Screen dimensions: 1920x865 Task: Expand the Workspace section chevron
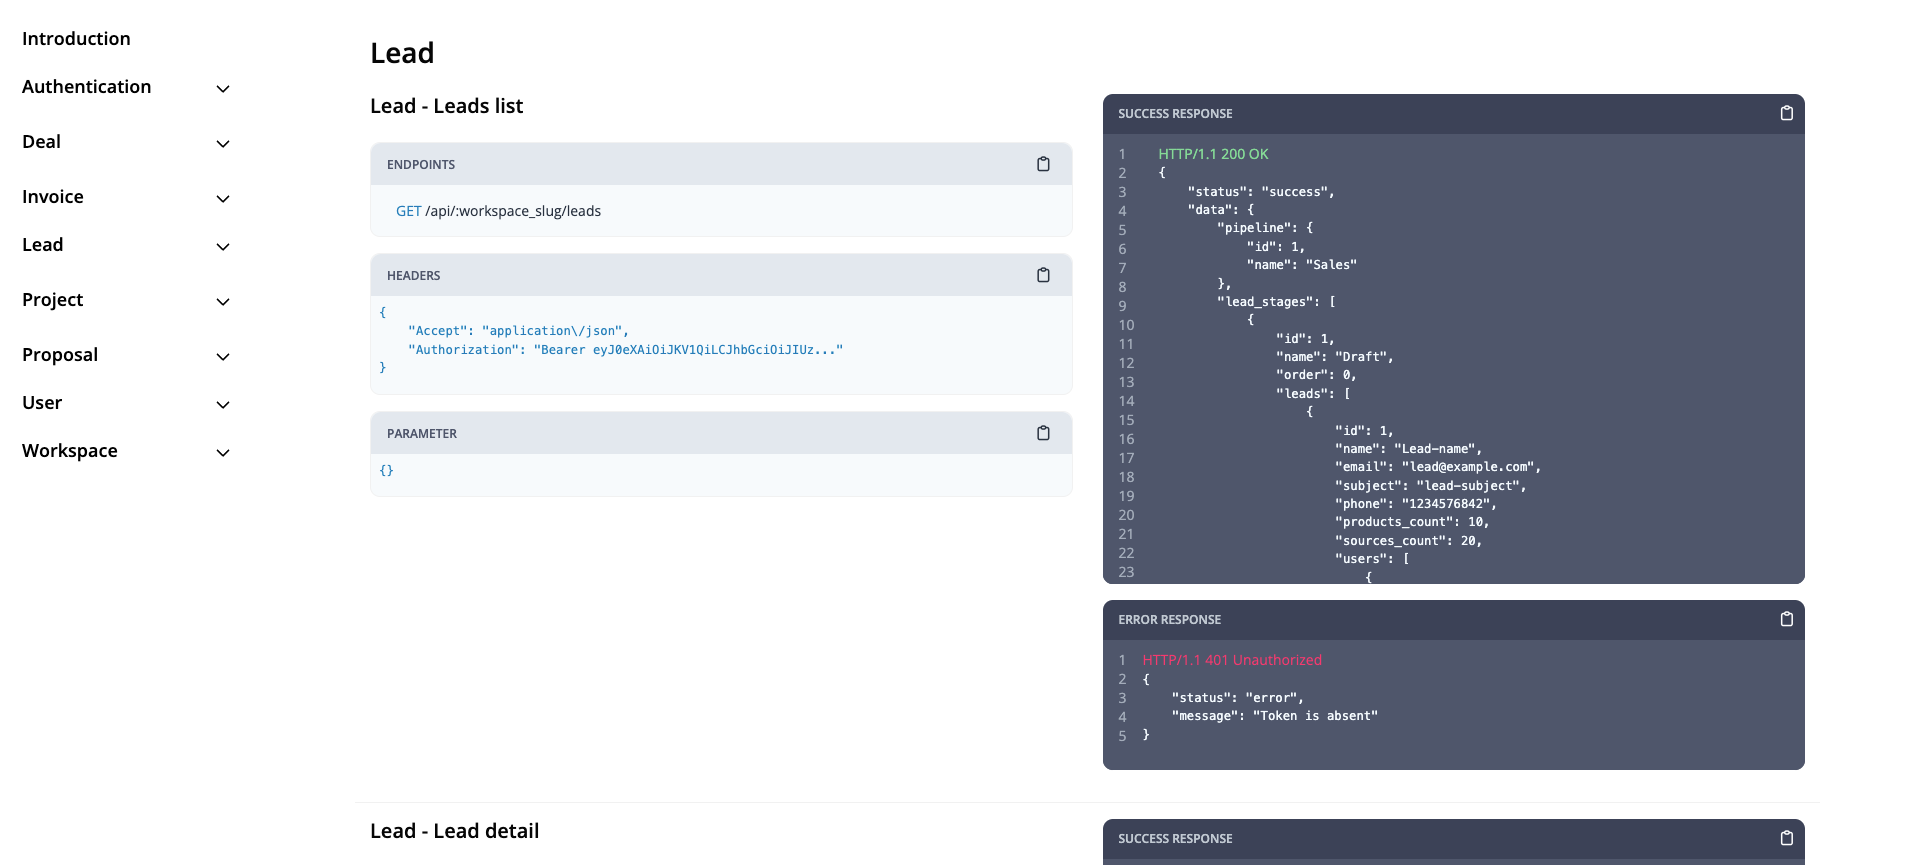[x=223, y=453]
